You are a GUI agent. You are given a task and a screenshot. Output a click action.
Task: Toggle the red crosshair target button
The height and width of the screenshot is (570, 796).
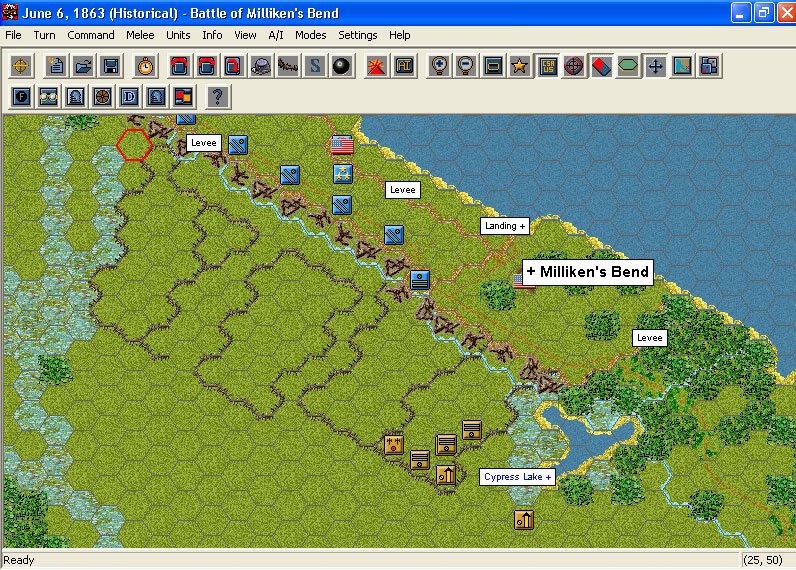pyautogui.click(x=574, y=67)
